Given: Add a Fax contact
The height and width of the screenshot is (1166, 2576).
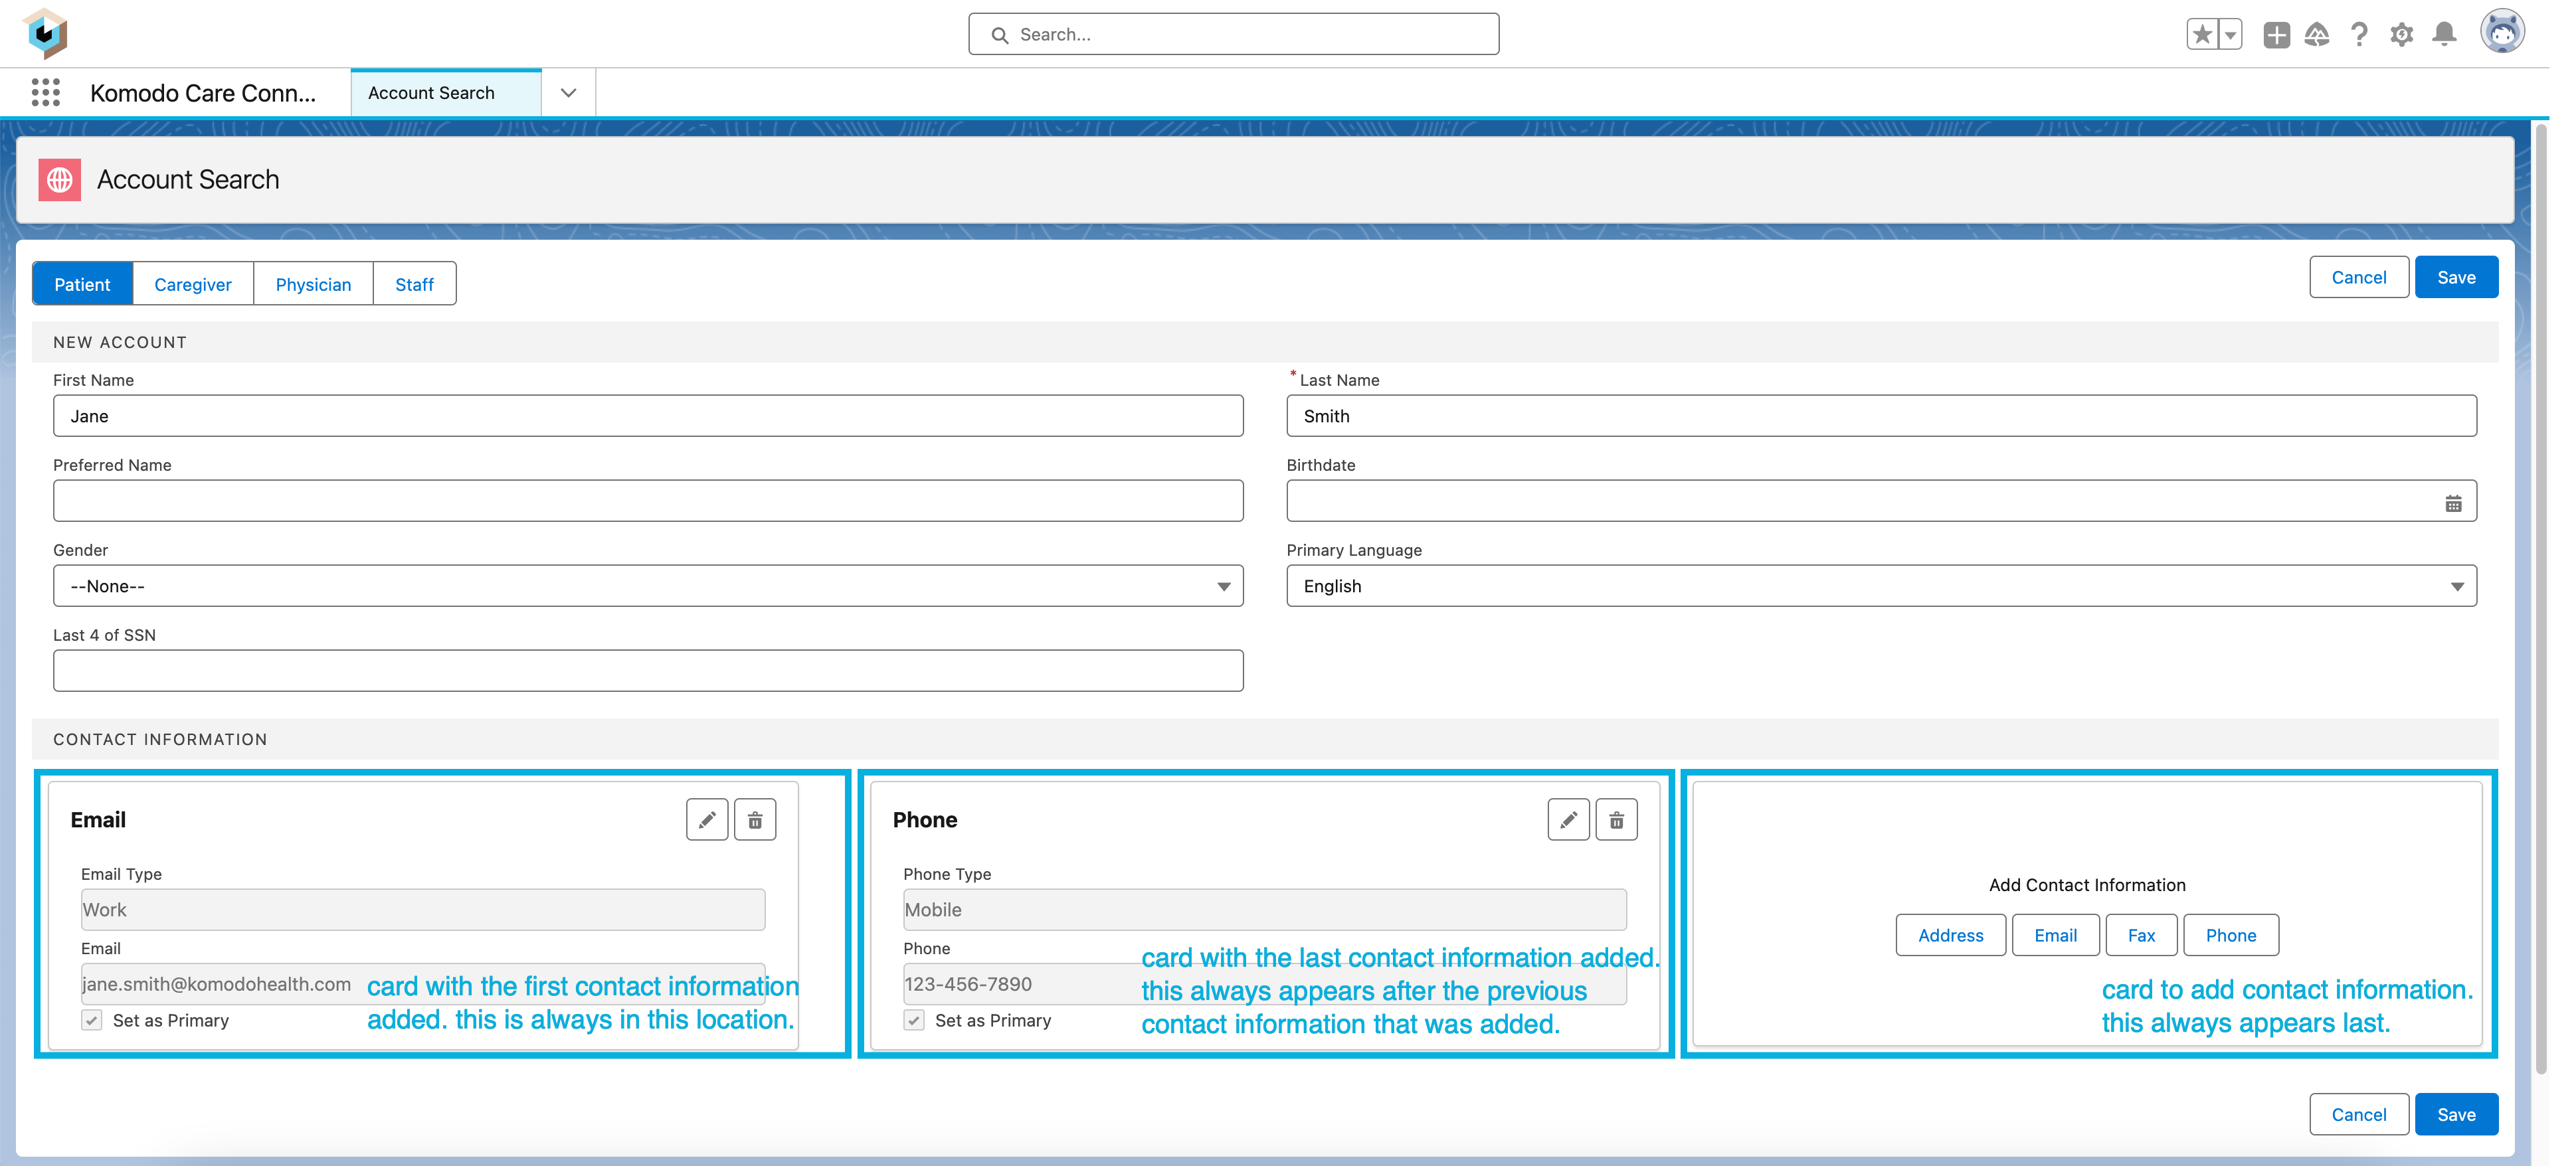Looking at the screenshot, I should [2141, 935].
